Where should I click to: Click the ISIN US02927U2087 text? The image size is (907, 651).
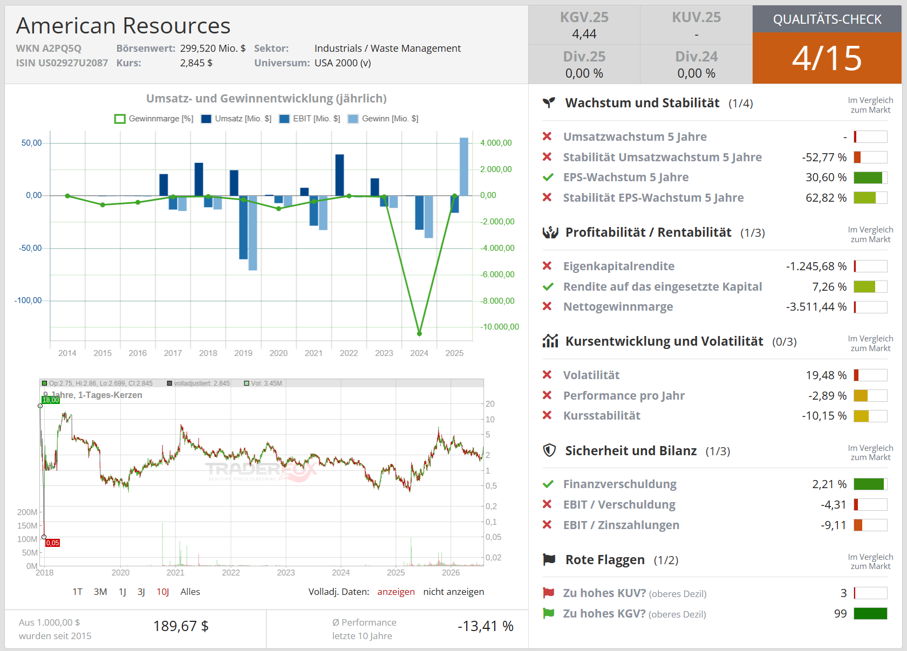[x=62, y=63]
